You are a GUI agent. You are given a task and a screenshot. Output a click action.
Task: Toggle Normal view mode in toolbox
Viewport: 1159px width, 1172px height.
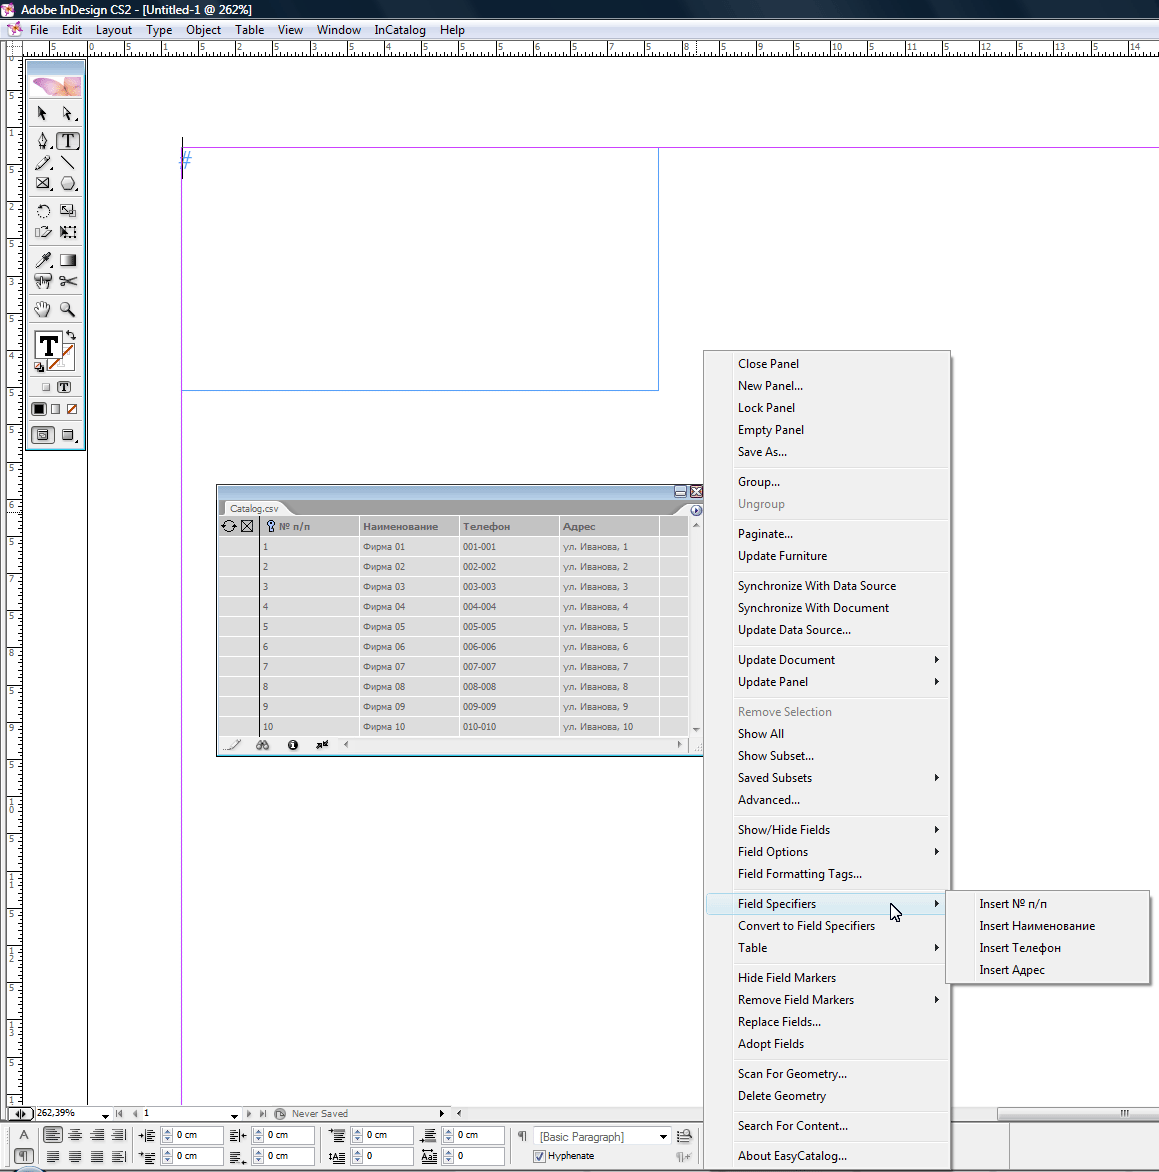point(43,435)
